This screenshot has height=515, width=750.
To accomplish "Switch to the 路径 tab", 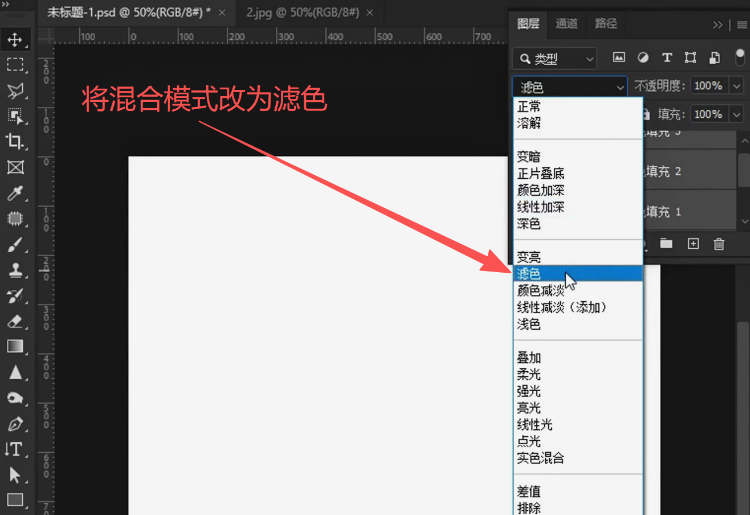I will point(606,23).
